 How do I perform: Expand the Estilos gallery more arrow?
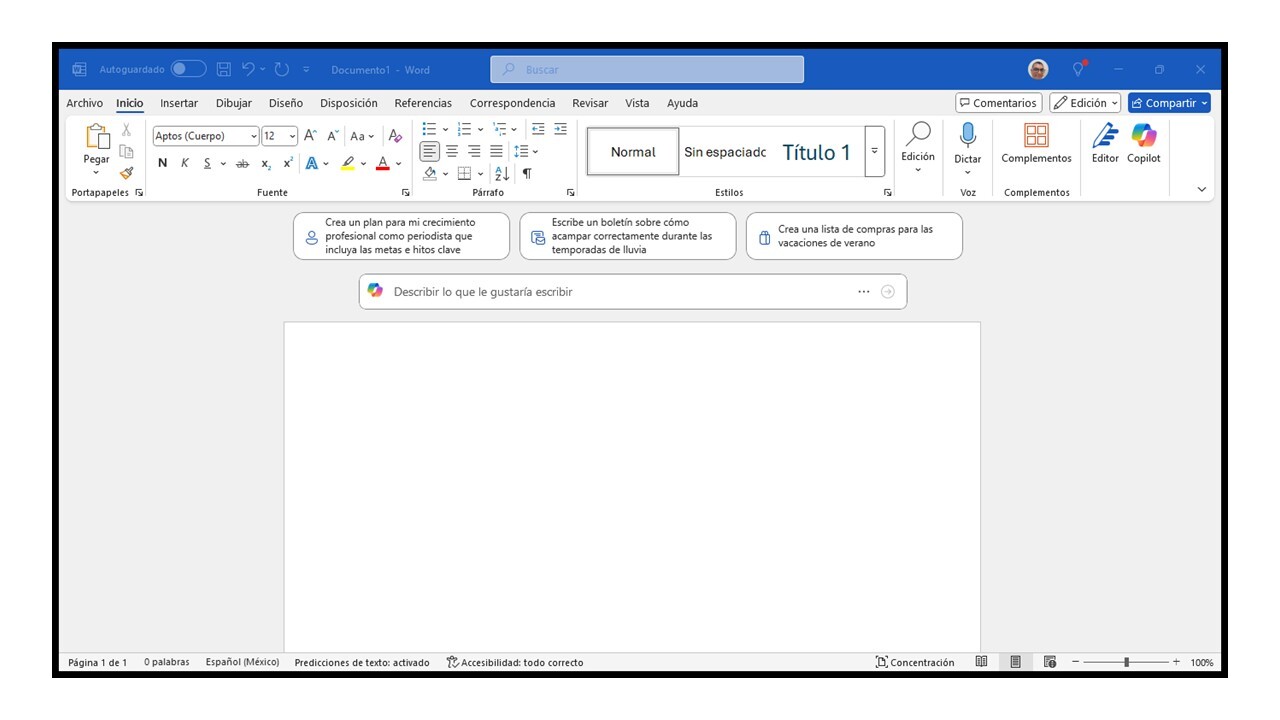(875, 151)
